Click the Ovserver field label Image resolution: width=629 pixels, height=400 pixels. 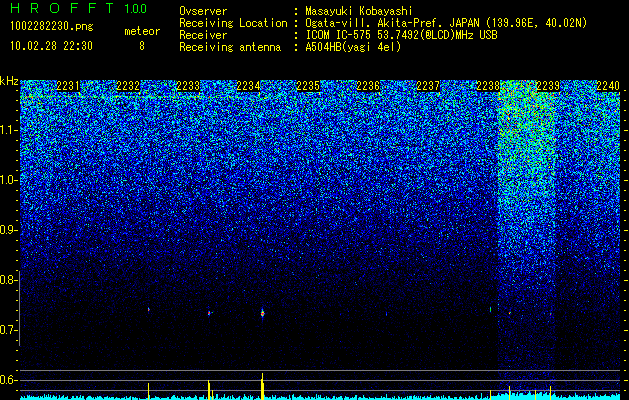(x=203, y=11)
